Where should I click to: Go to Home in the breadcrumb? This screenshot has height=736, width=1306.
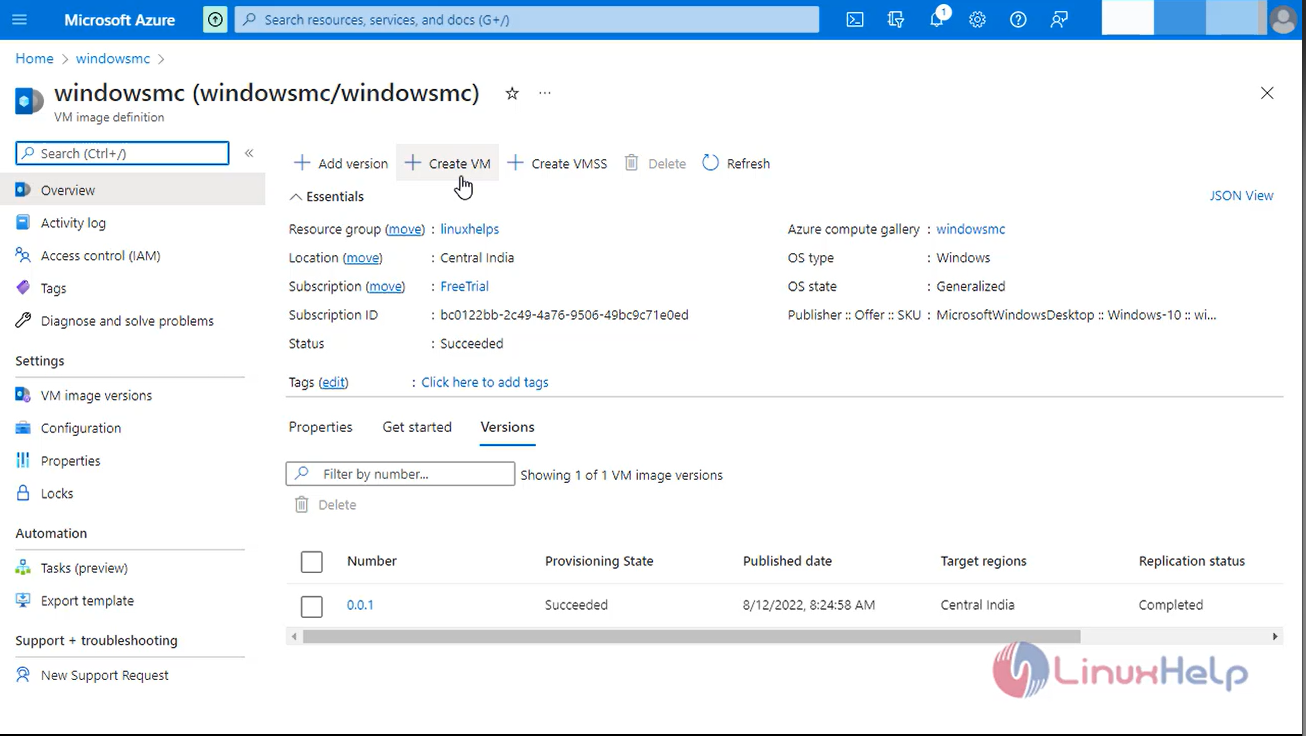tap(34, 59)
